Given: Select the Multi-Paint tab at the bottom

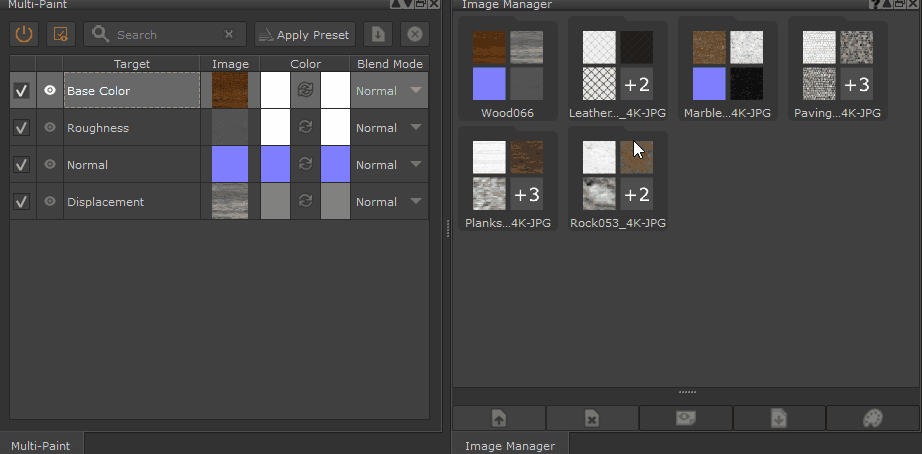Looking at the screenshot, I should tap(40, 445).
